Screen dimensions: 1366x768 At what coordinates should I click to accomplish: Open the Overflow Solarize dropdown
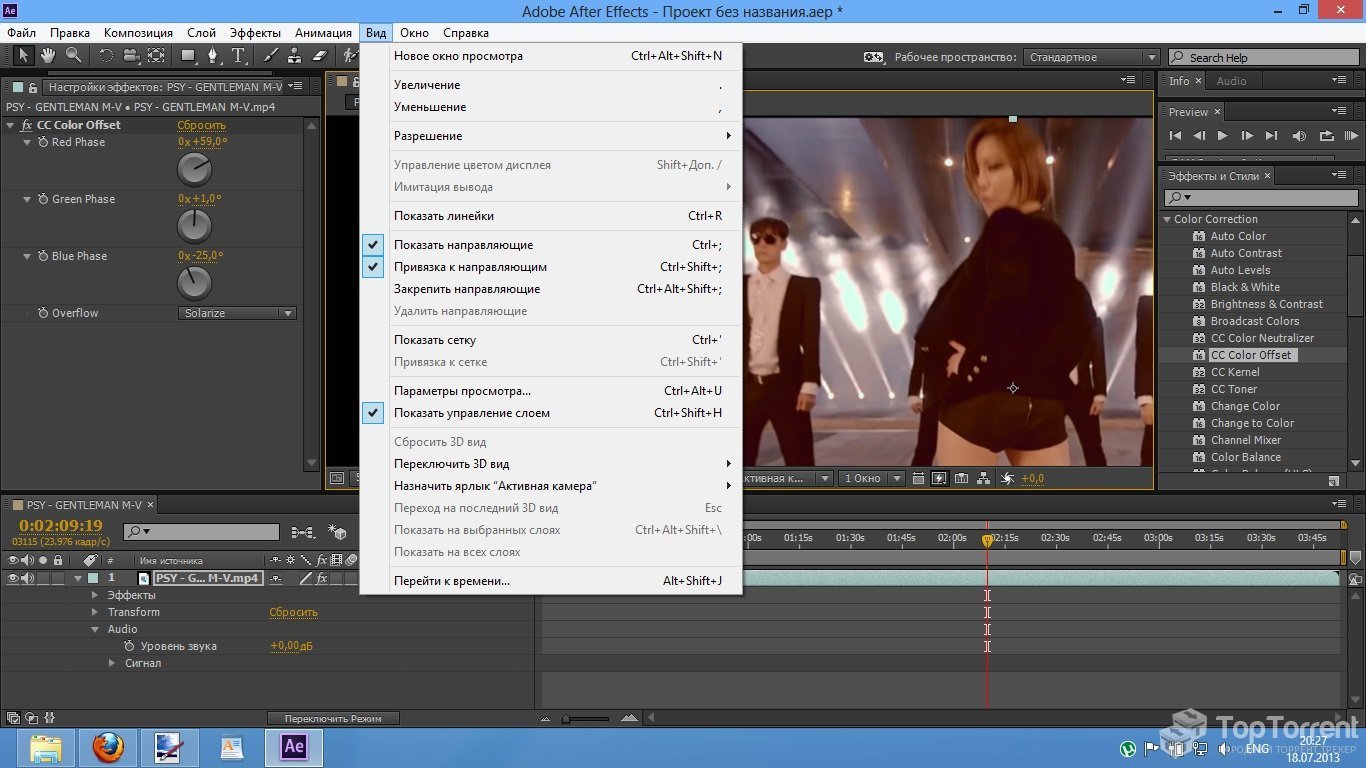click(x=238, y=313)
